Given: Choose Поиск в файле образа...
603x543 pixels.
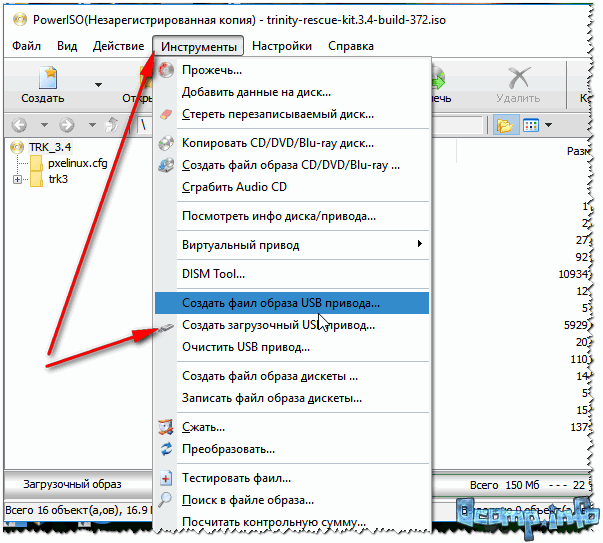Looking at the screenshot, I should (x=292, y=500).
